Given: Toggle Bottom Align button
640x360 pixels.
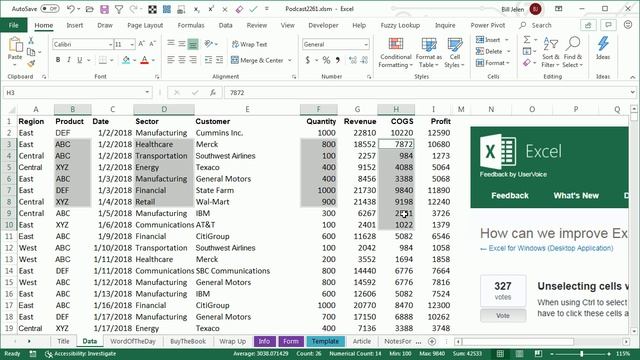Looking at the screenshot, I should tap(193, 44).
